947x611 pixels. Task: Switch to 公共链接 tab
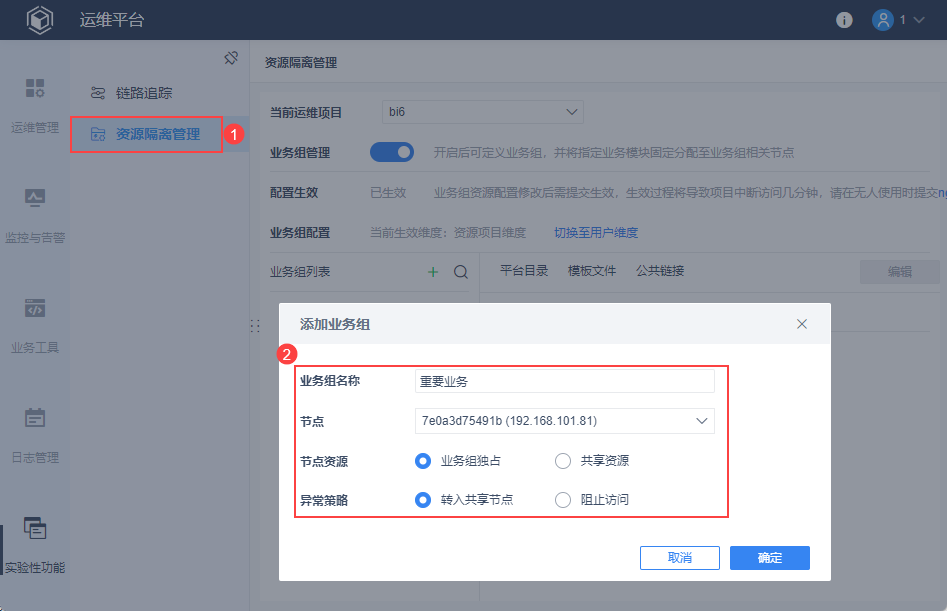[660, 270]
